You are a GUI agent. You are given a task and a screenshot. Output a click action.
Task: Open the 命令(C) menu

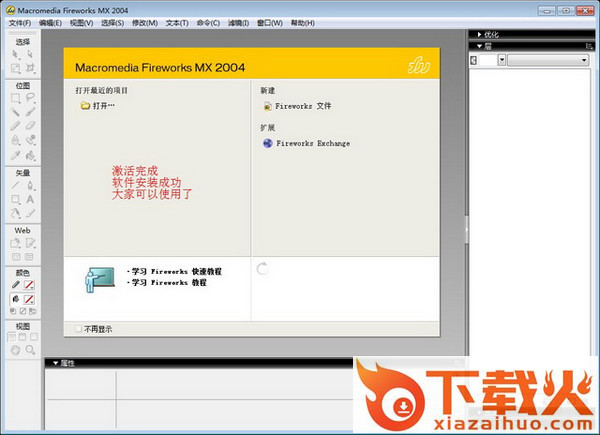[x=208, y=23]
